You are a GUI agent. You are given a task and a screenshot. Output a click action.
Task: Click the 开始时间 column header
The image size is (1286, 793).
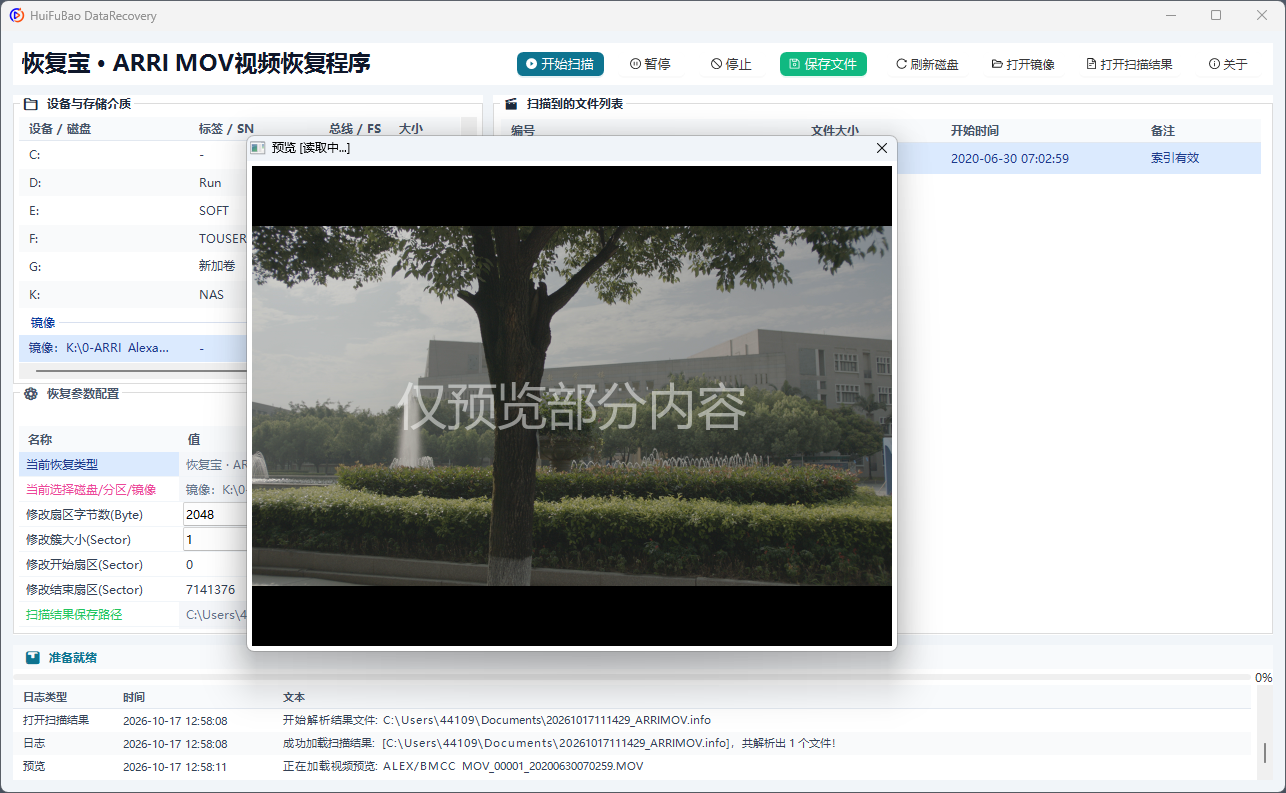click(x=975, y=131)
